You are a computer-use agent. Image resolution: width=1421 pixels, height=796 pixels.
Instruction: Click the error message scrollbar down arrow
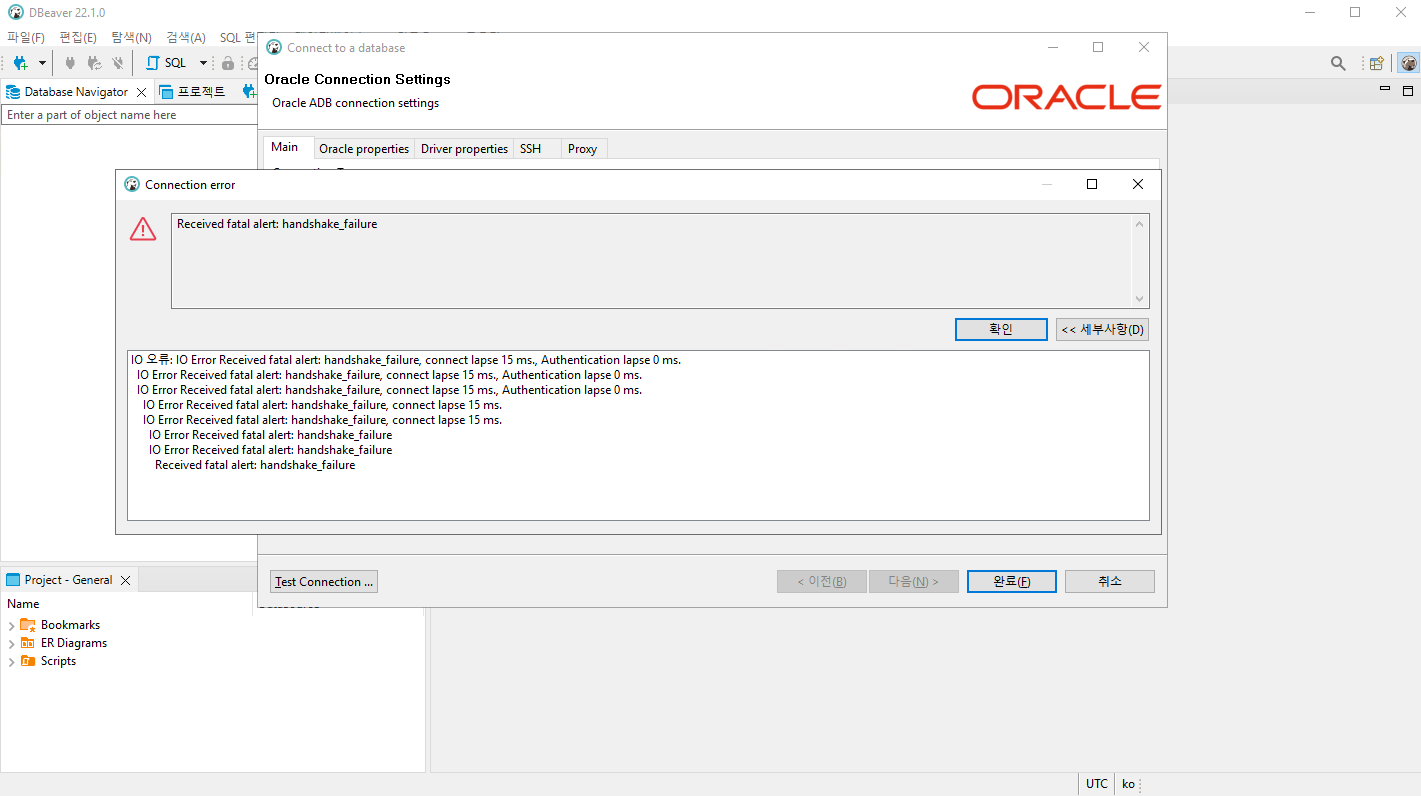coord(1139,298)
